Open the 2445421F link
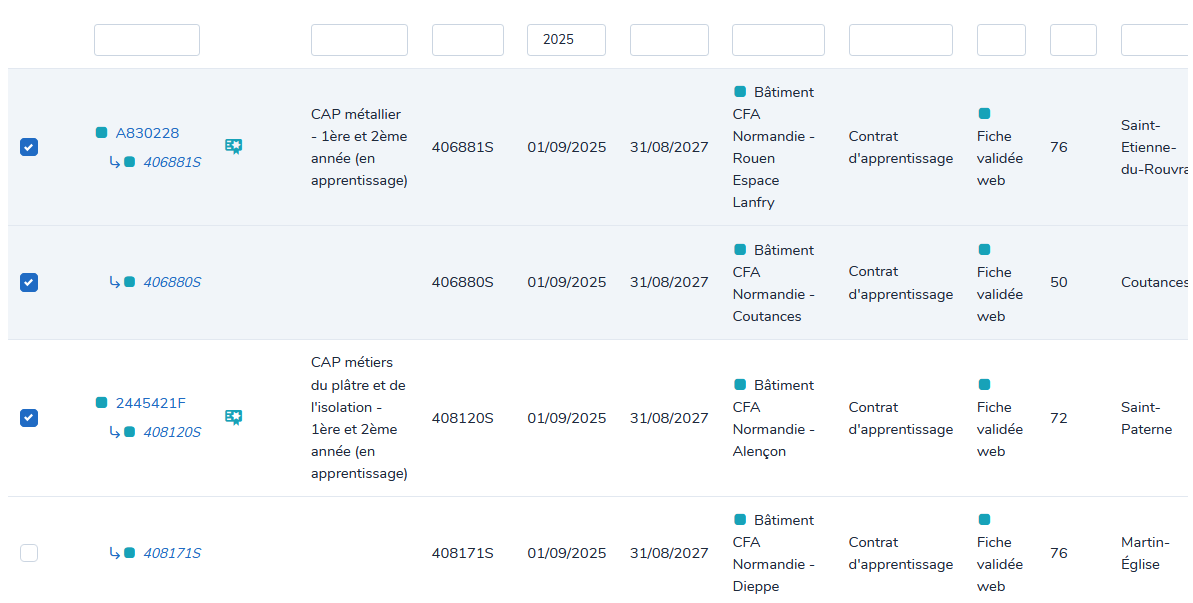 [150, 403]
